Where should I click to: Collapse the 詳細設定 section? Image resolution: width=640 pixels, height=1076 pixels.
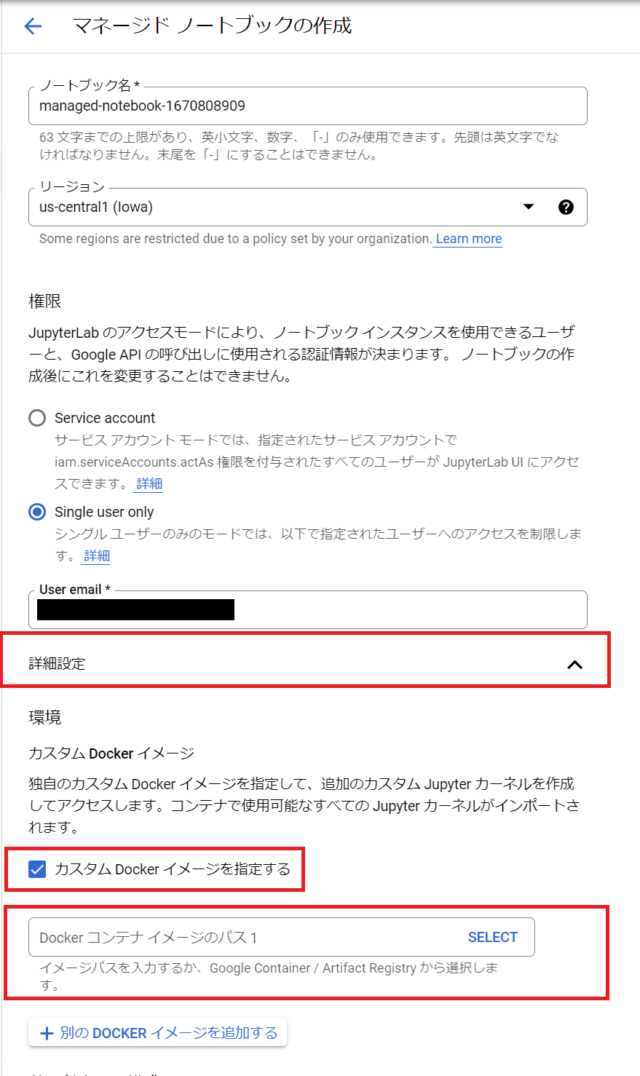(306, 664)
